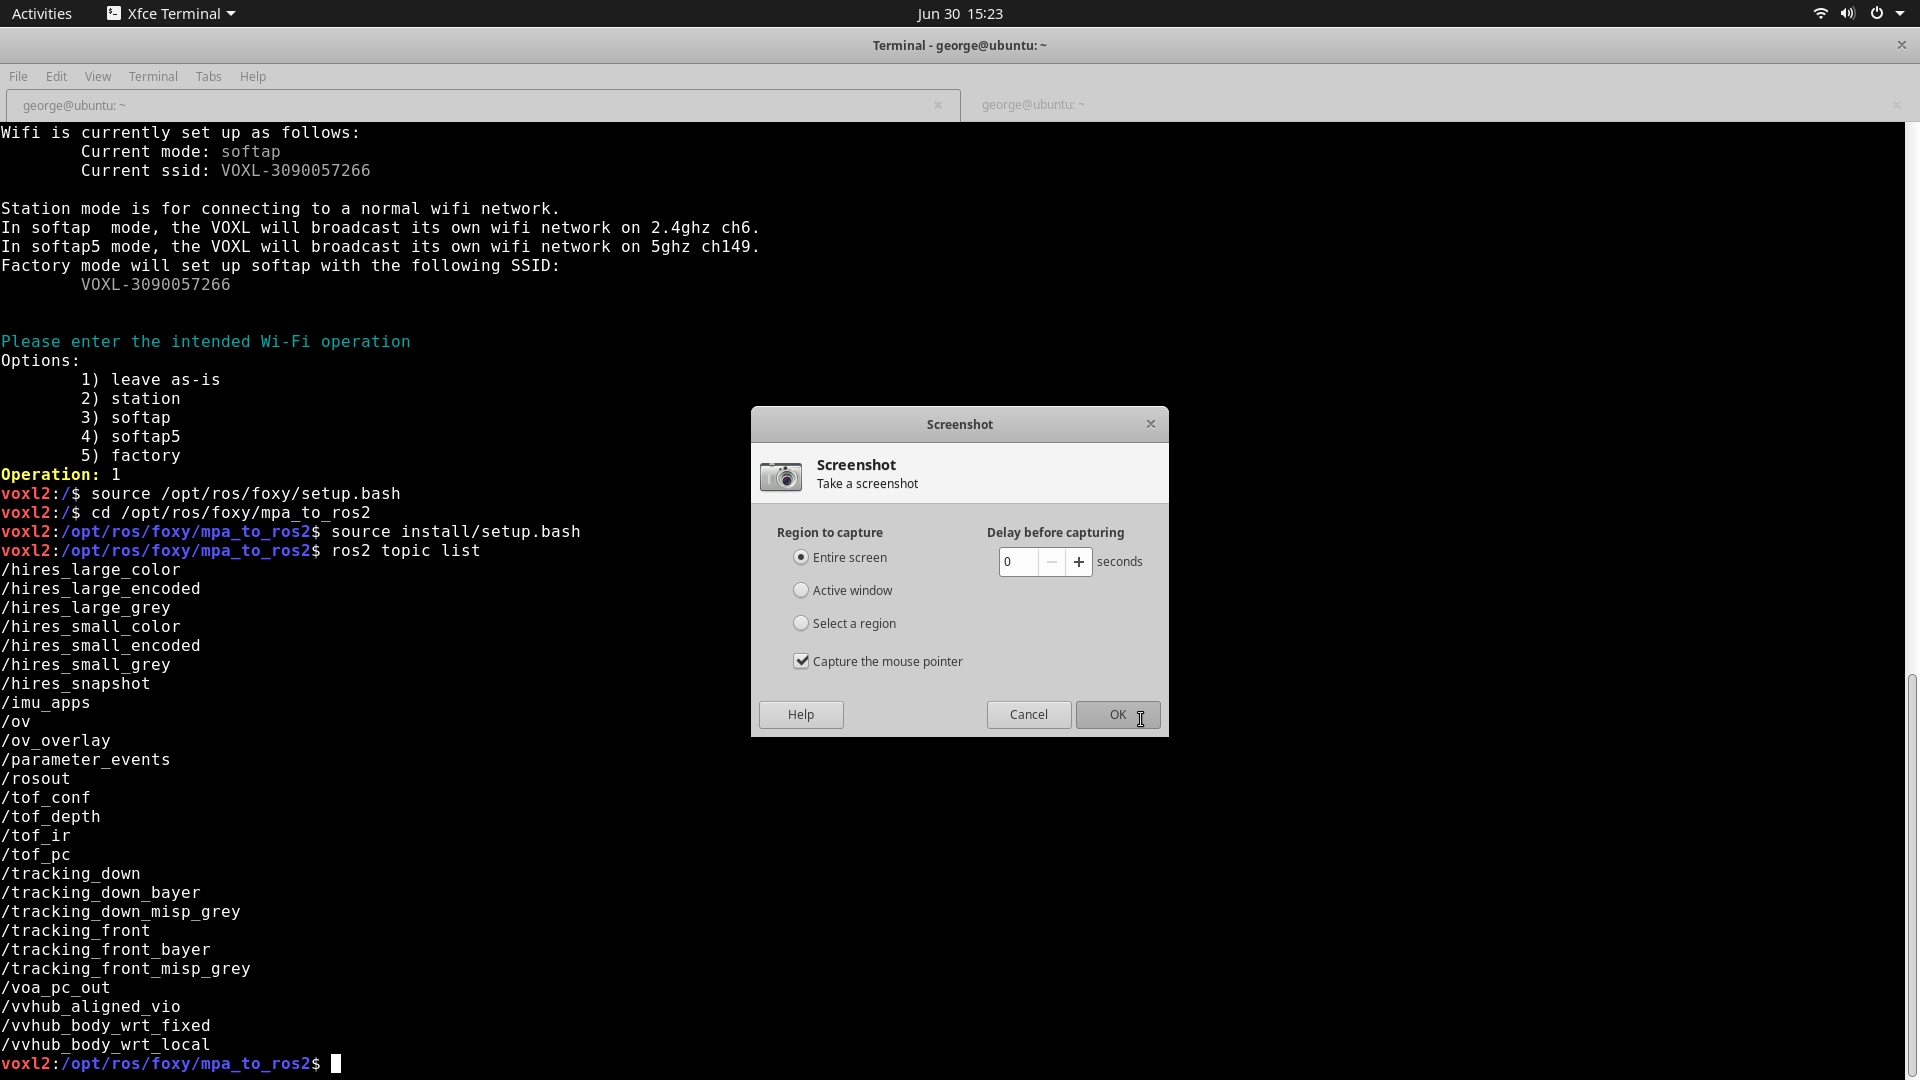Open the clock showing Jun 30 15:23
1920x1080 pixels.
click(960, 14)
